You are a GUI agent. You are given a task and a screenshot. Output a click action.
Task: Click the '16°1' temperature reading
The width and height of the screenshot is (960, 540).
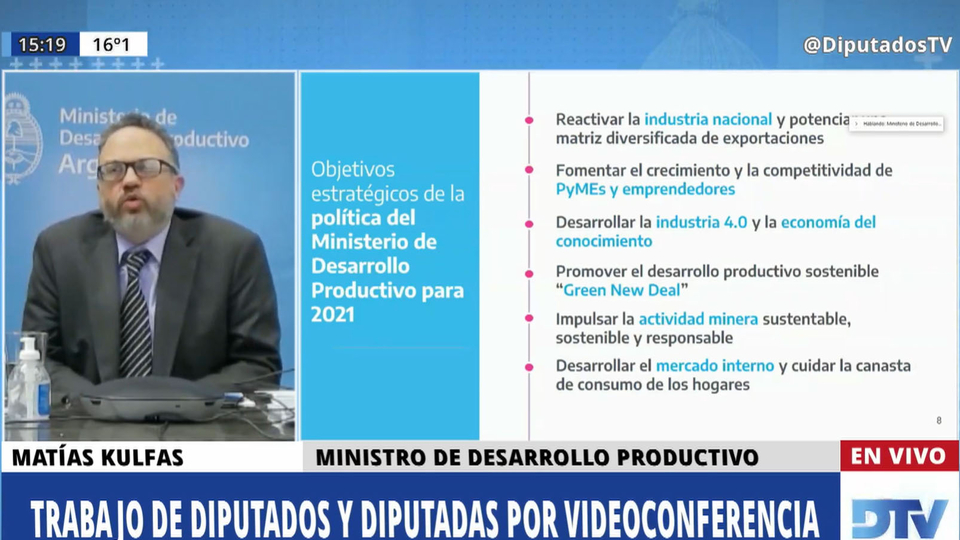pos(112,45)
